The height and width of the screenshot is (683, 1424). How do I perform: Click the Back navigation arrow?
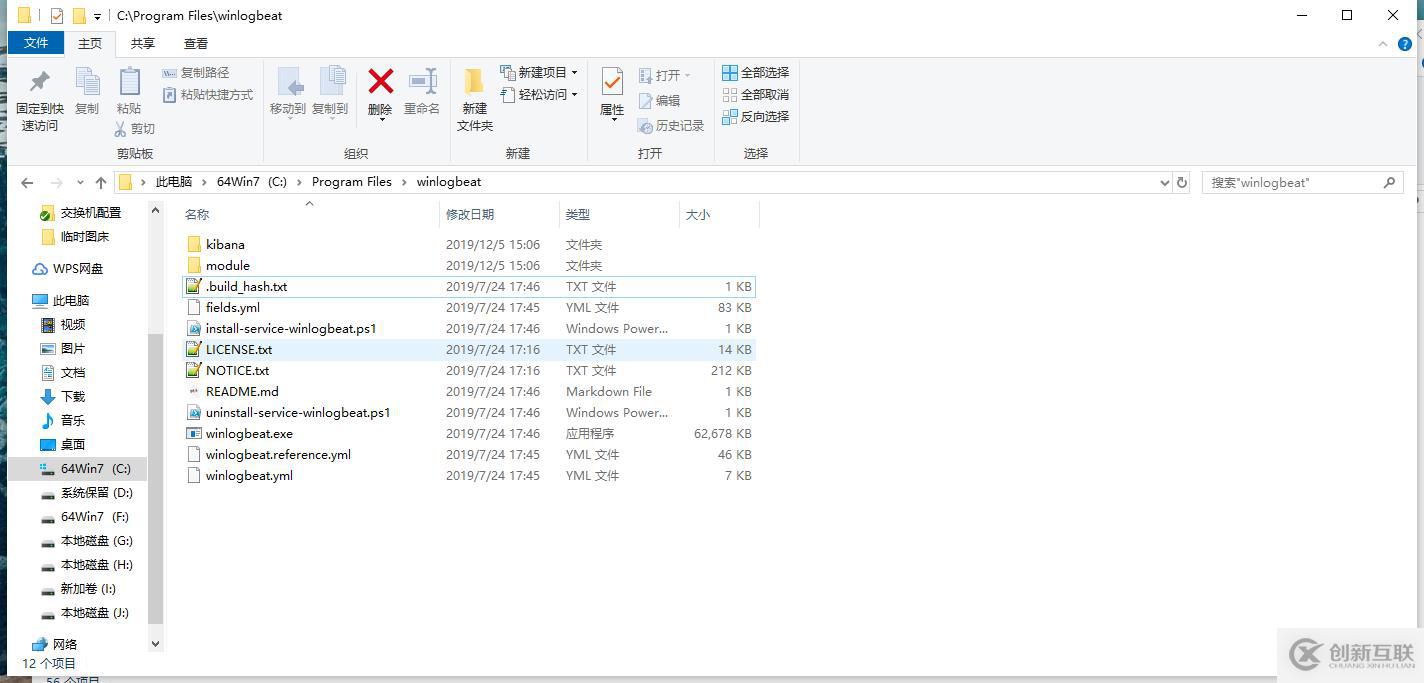[27, 183]
